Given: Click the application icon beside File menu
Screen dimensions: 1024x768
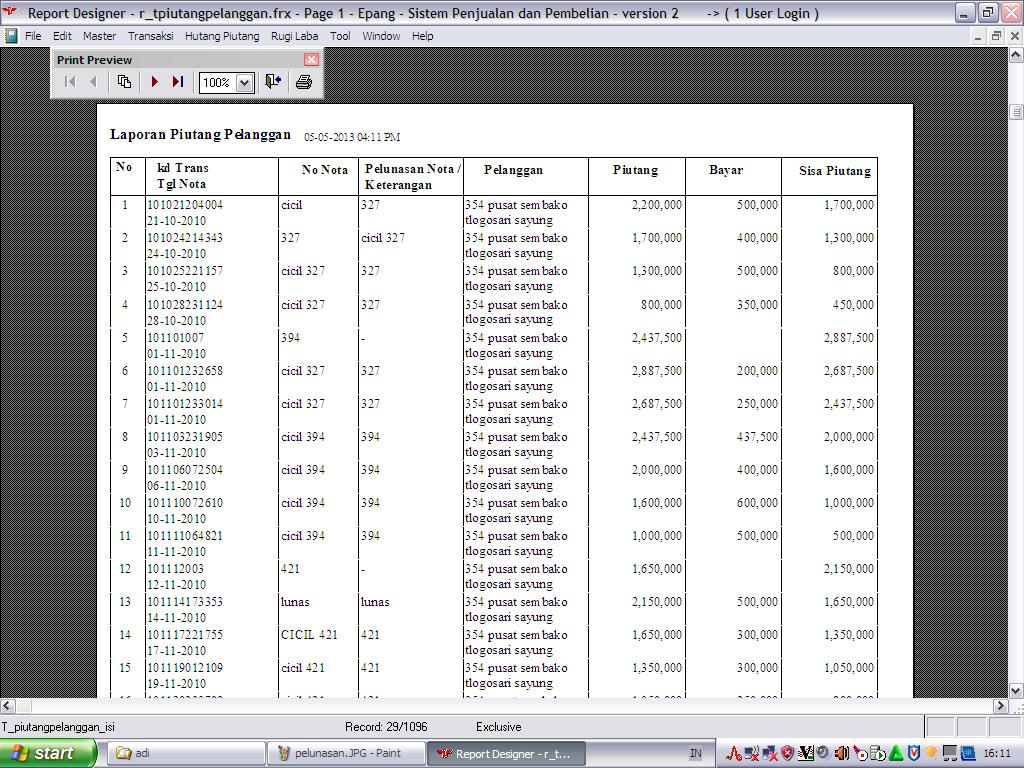Looking at the screenshot, I should pyautogui.click(x=11, y=36).
